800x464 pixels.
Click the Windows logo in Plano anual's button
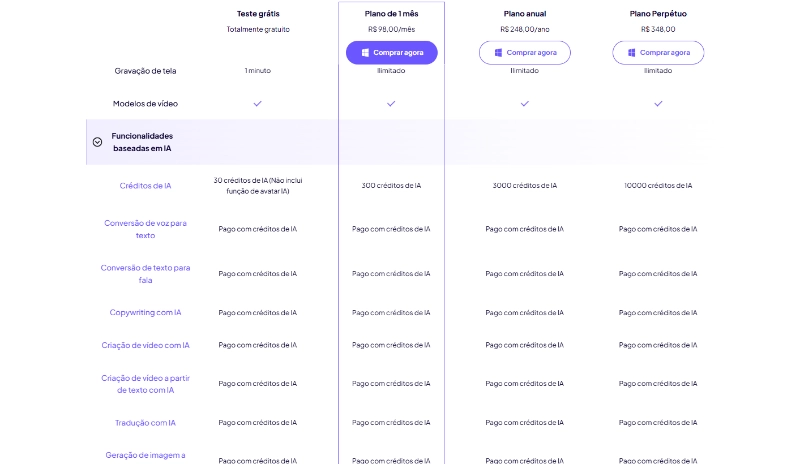click(x=499, y=52)
